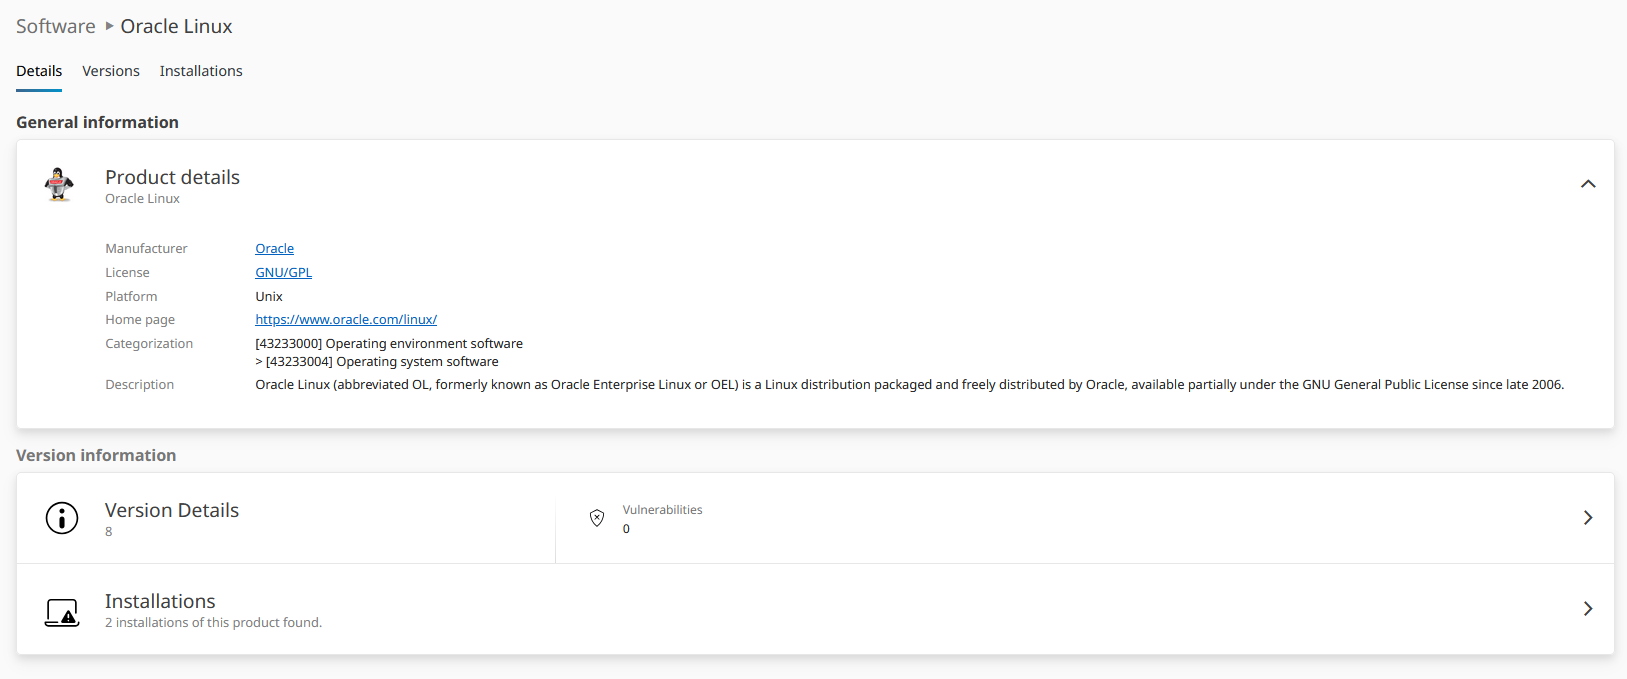The height and width of the screenshot is (679, 1627).
Task: Click the Version Details info icon
Action: click(x=62, y=518)
